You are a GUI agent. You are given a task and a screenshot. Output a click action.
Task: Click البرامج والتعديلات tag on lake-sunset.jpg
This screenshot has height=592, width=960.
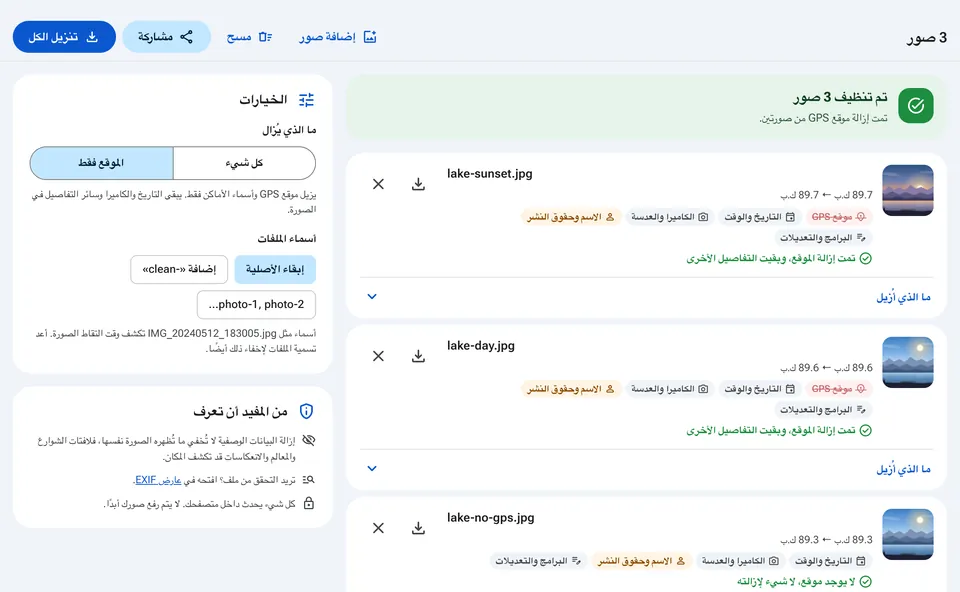[823, 238]
